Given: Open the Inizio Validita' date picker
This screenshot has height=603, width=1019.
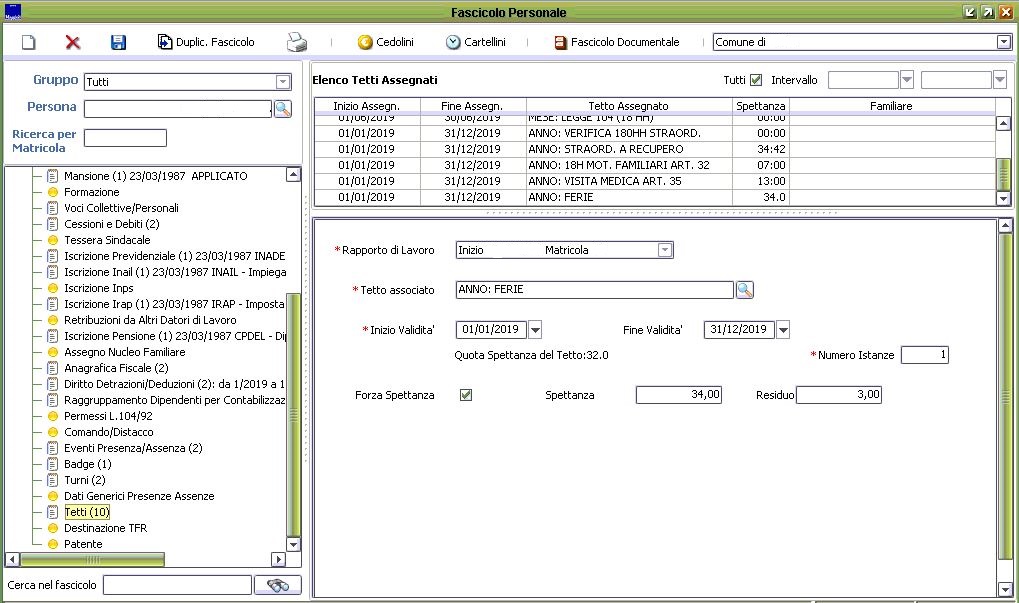Looking at the screenshot, I should point(535,330).
